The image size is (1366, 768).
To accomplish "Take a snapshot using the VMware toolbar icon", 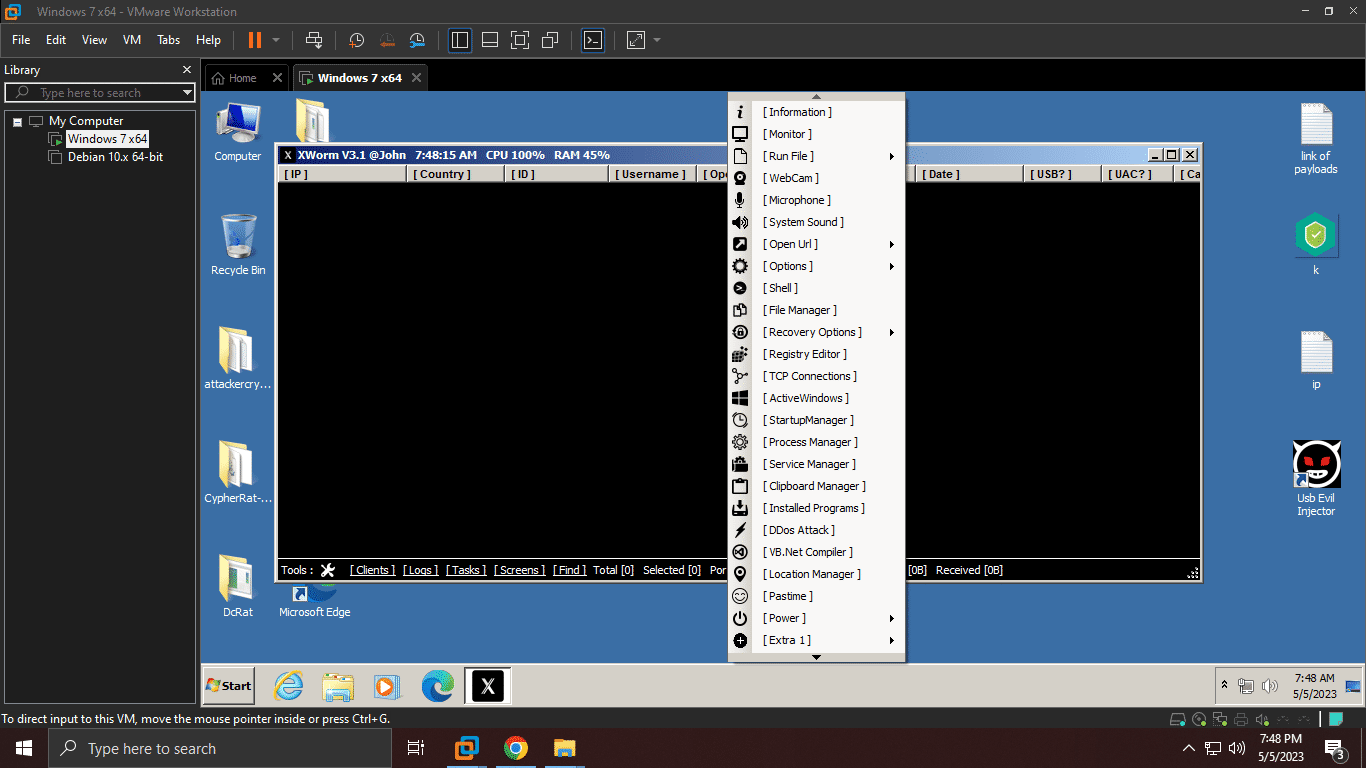I will pyautogui.click(x=356, y=40).
